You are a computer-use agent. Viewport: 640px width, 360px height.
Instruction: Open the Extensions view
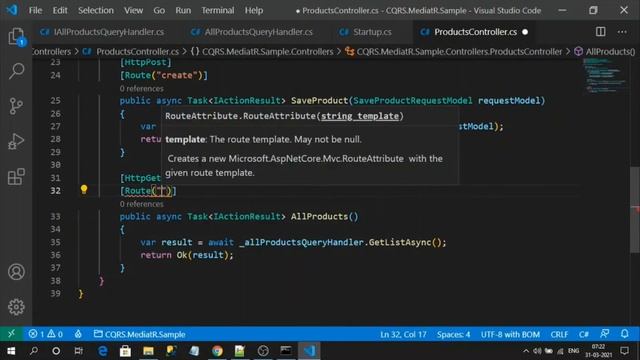[x=16, y=177]
